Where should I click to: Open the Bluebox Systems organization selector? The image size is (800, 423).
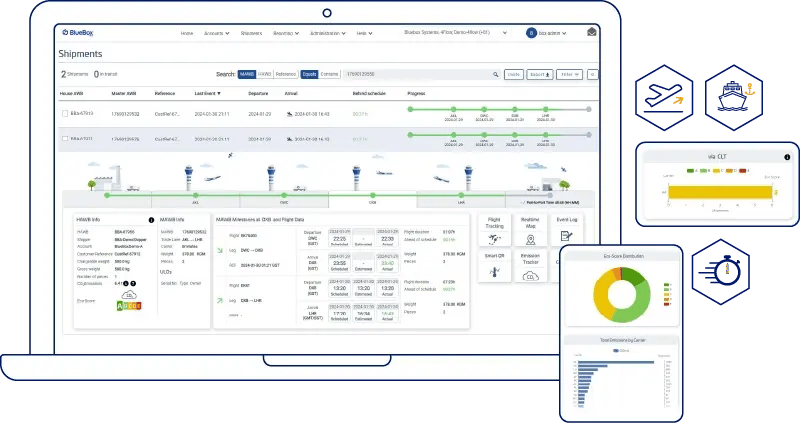455,33
